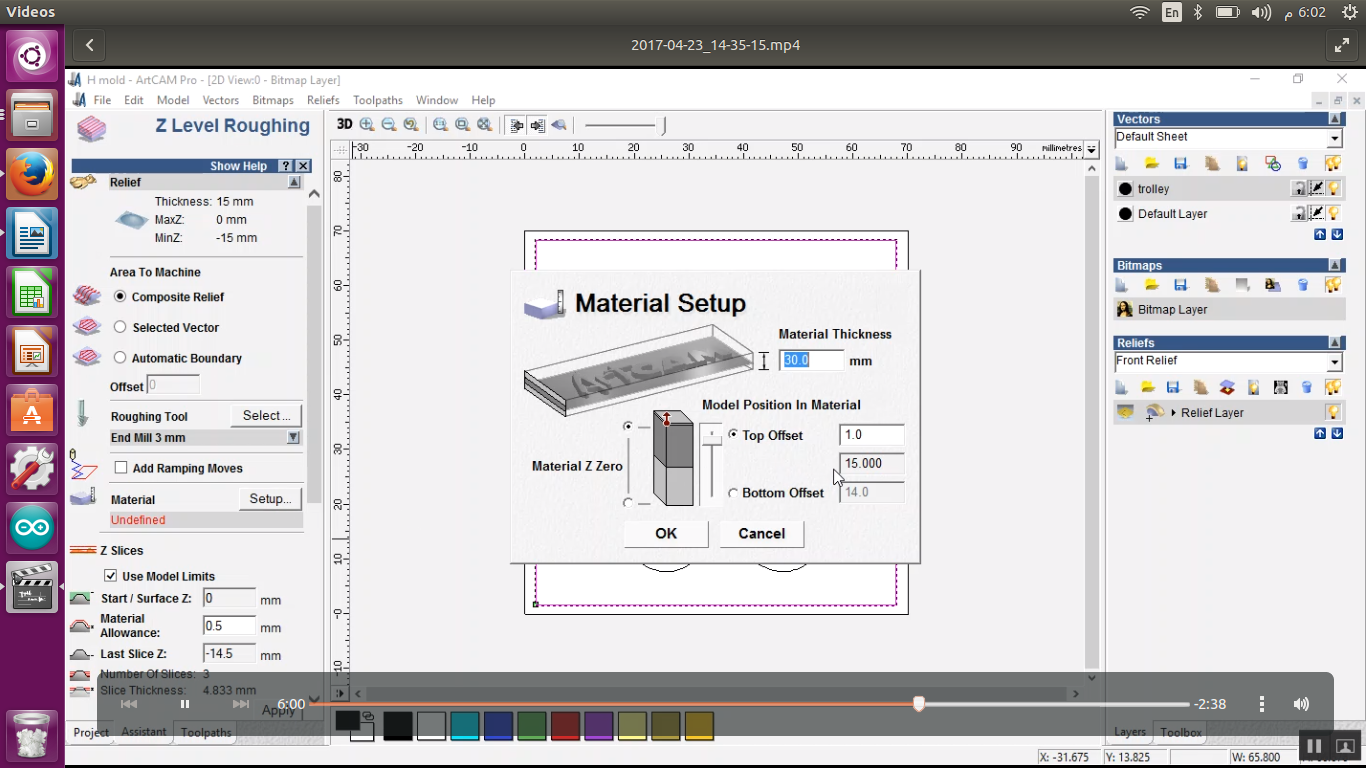Open the End Mill 3 mm tool dropdown
1366x768 pixels.
[x=293, y=438]
